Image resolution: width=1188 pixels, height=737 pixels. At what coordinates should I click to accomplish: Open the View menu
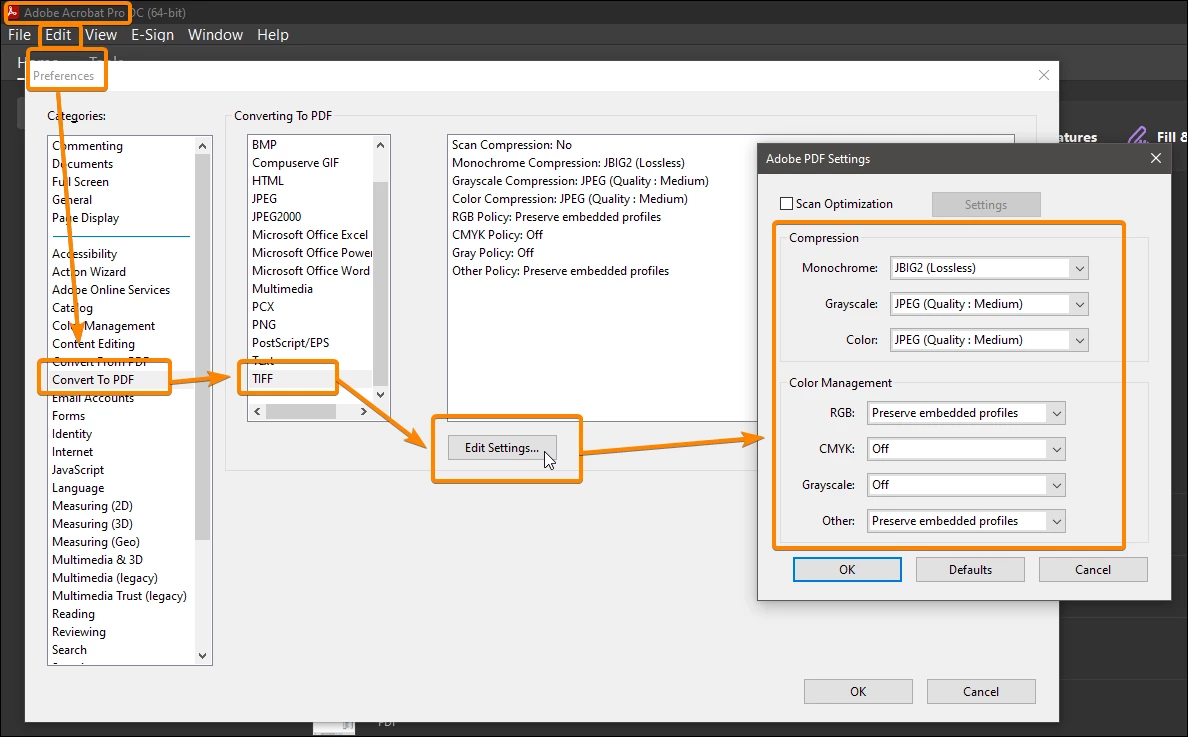(x=101, y=35)
